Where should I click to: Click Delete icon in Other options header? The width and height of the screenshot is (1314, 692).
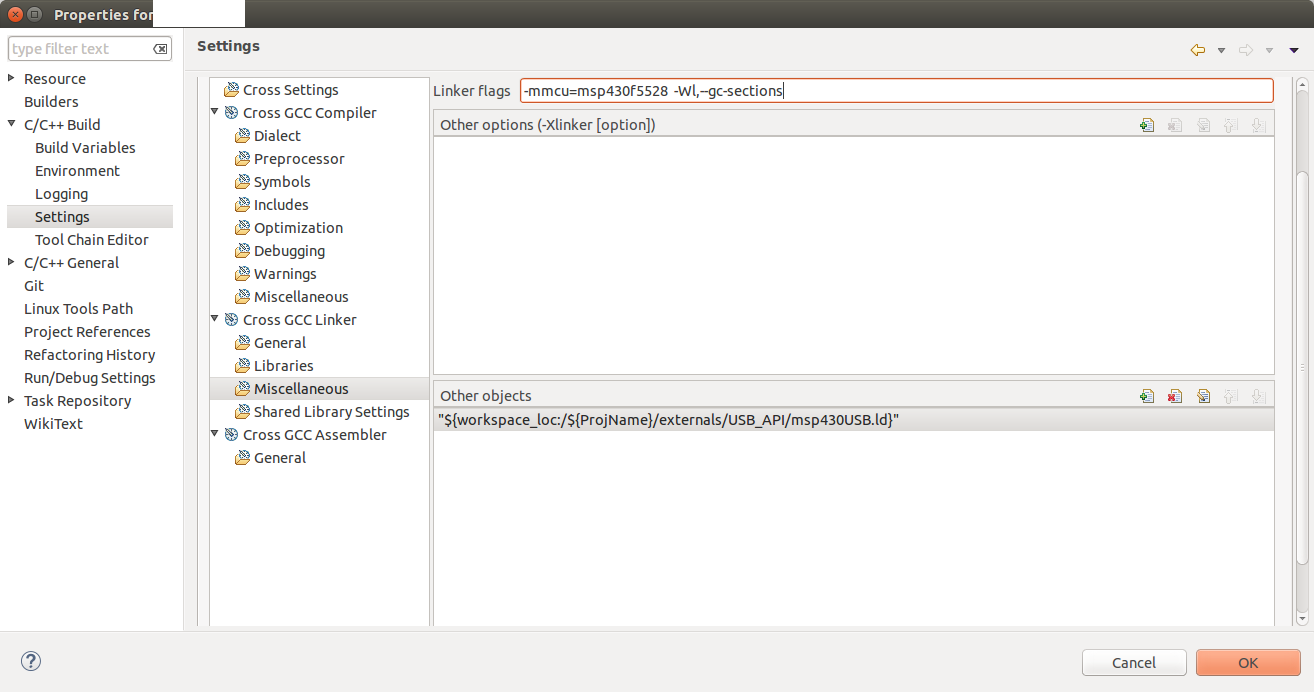tap(1175, 125)
